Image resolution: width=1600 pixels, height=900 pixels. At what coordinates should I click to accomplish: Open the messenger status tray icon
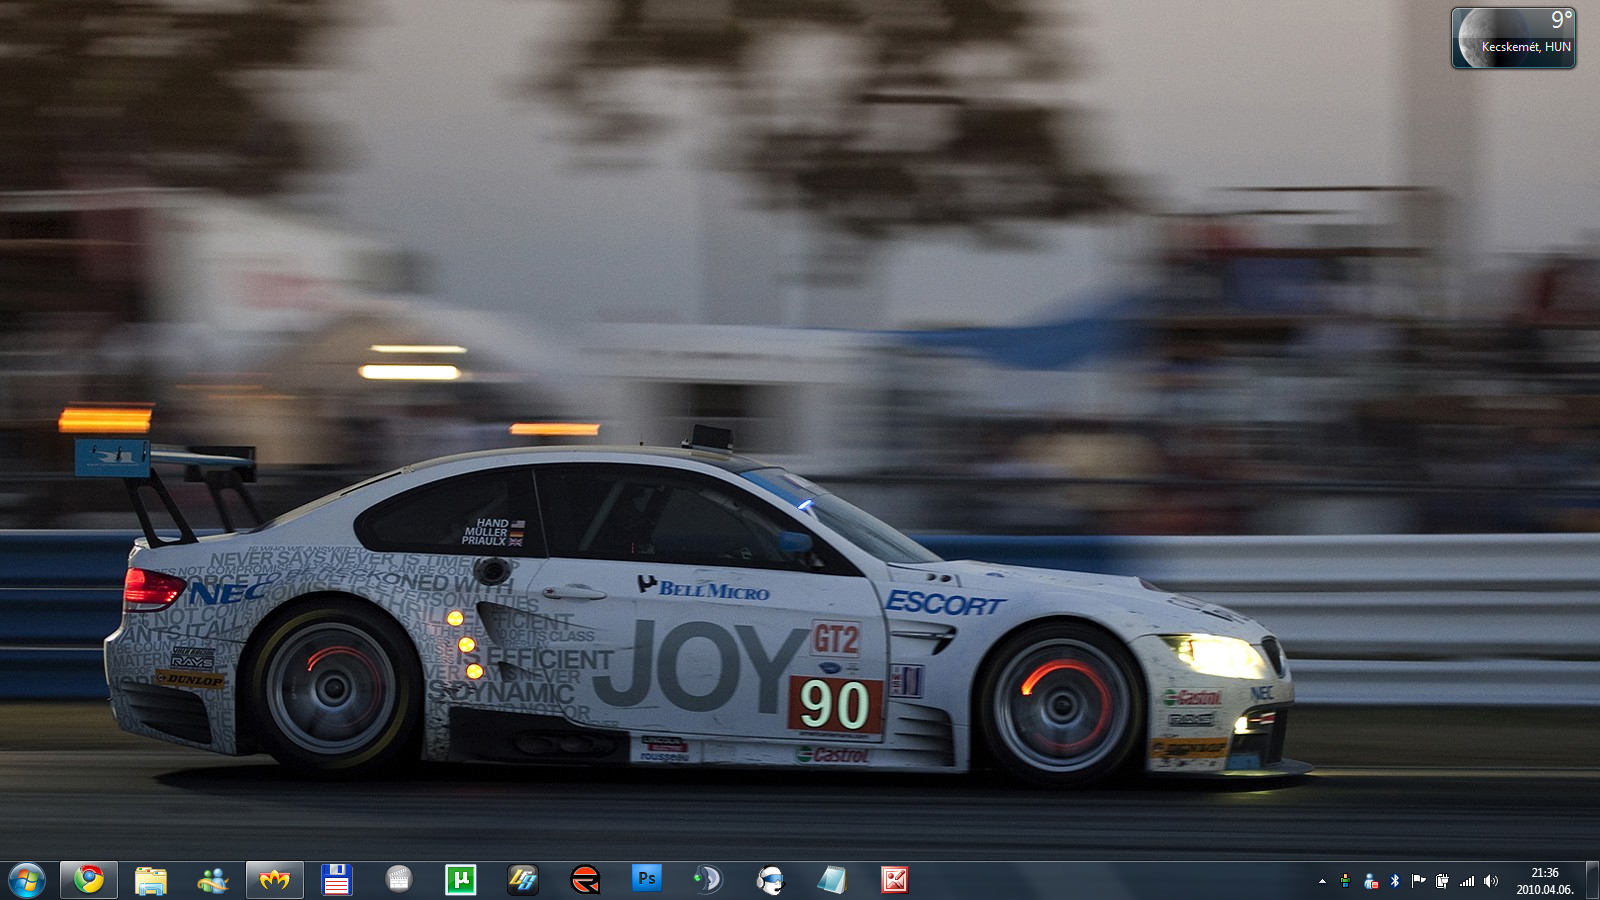[1370, 881]
